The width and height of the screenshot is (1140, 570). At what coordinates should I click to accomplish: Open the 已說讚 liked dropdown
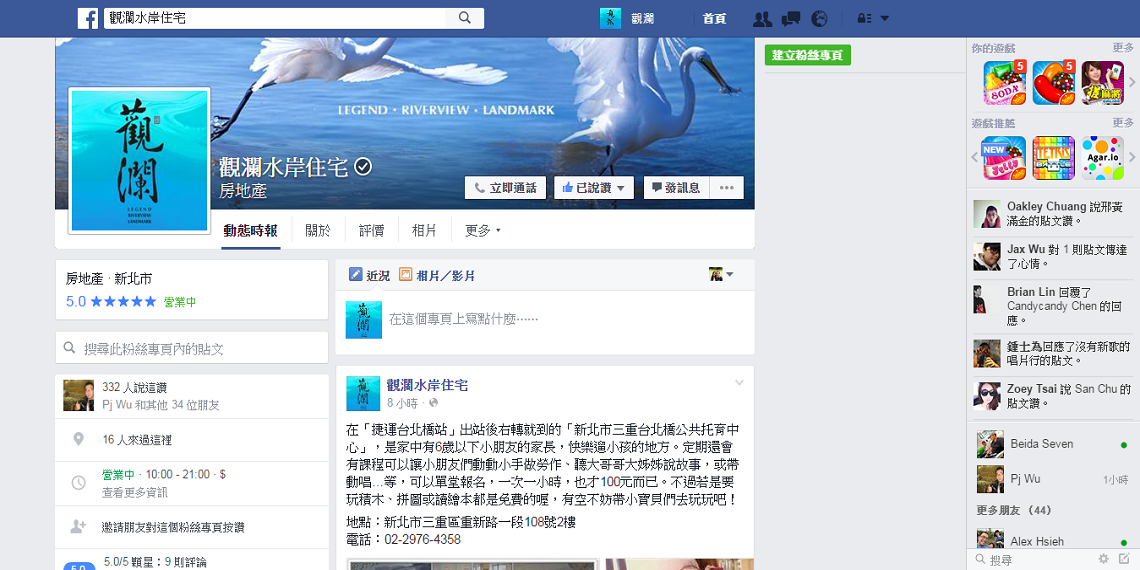click(593, 188)
